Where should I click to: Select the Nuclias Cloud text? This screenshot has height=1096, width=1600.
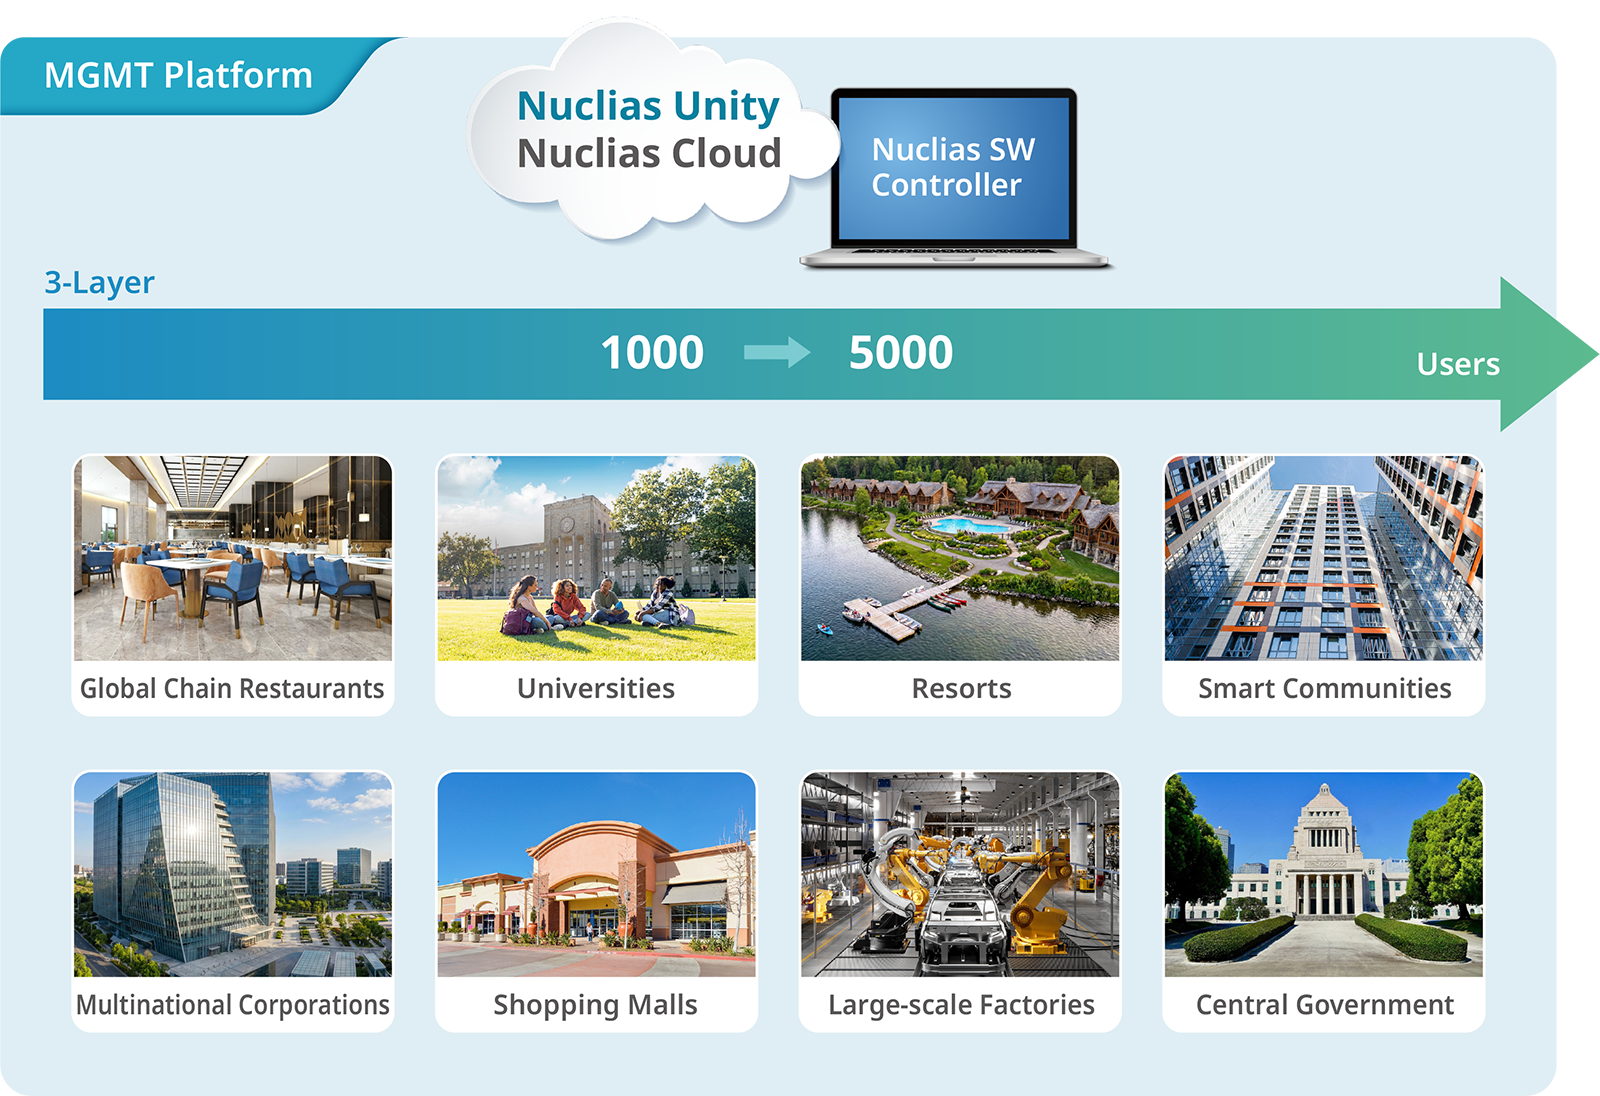click(649, 153)
